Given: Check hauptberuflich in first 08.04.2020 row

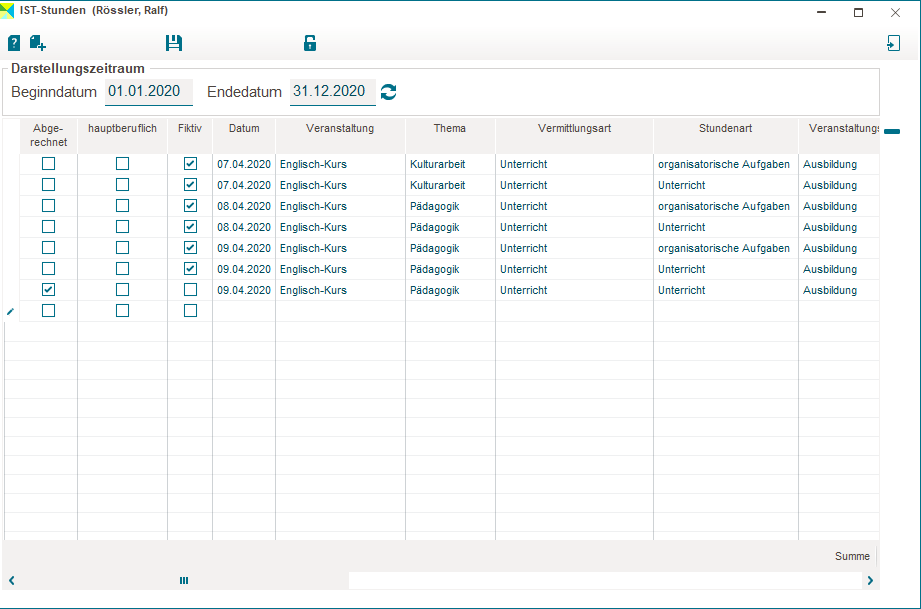Looking at the screenshot, I should 122,206.
